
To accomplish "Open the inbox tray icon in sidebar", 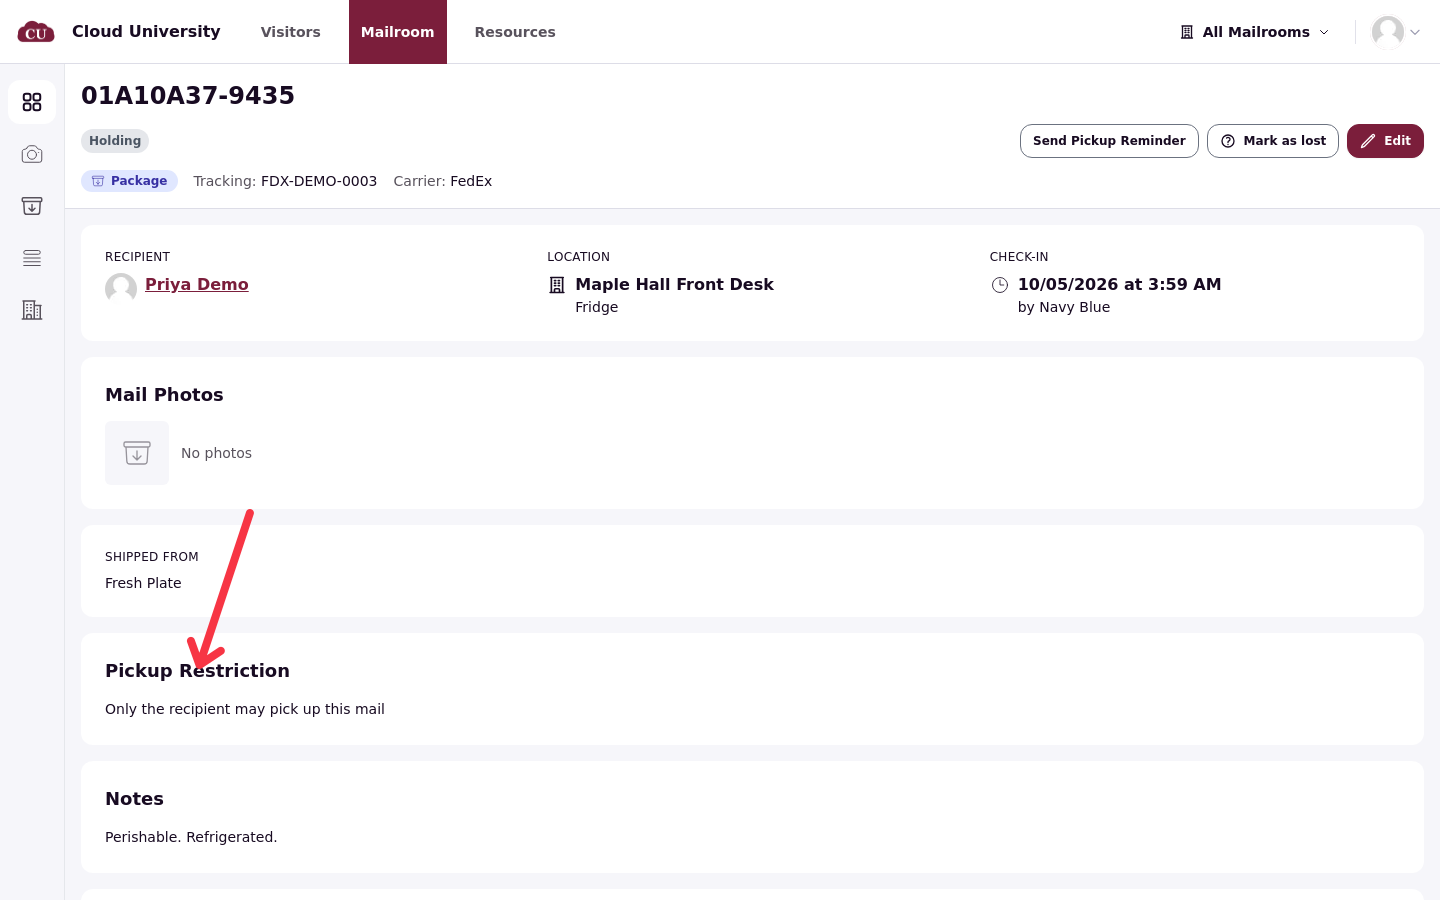I will click(x=32, y=206).
